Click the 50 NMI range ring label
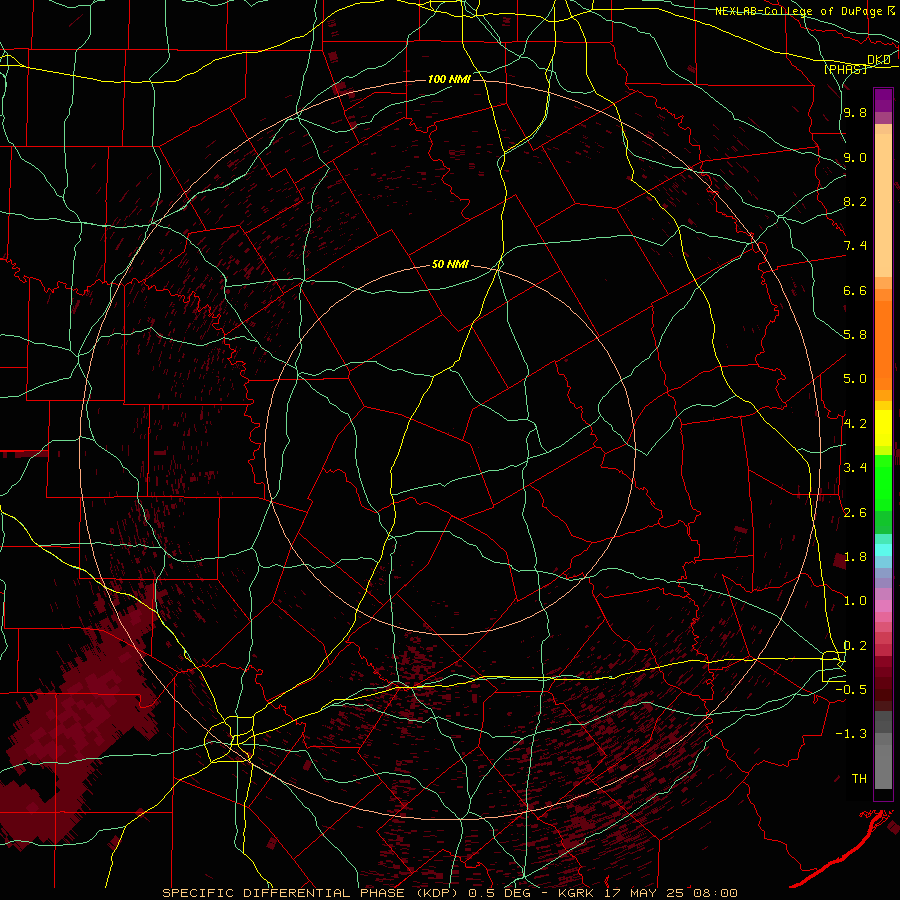 [450, 265]
